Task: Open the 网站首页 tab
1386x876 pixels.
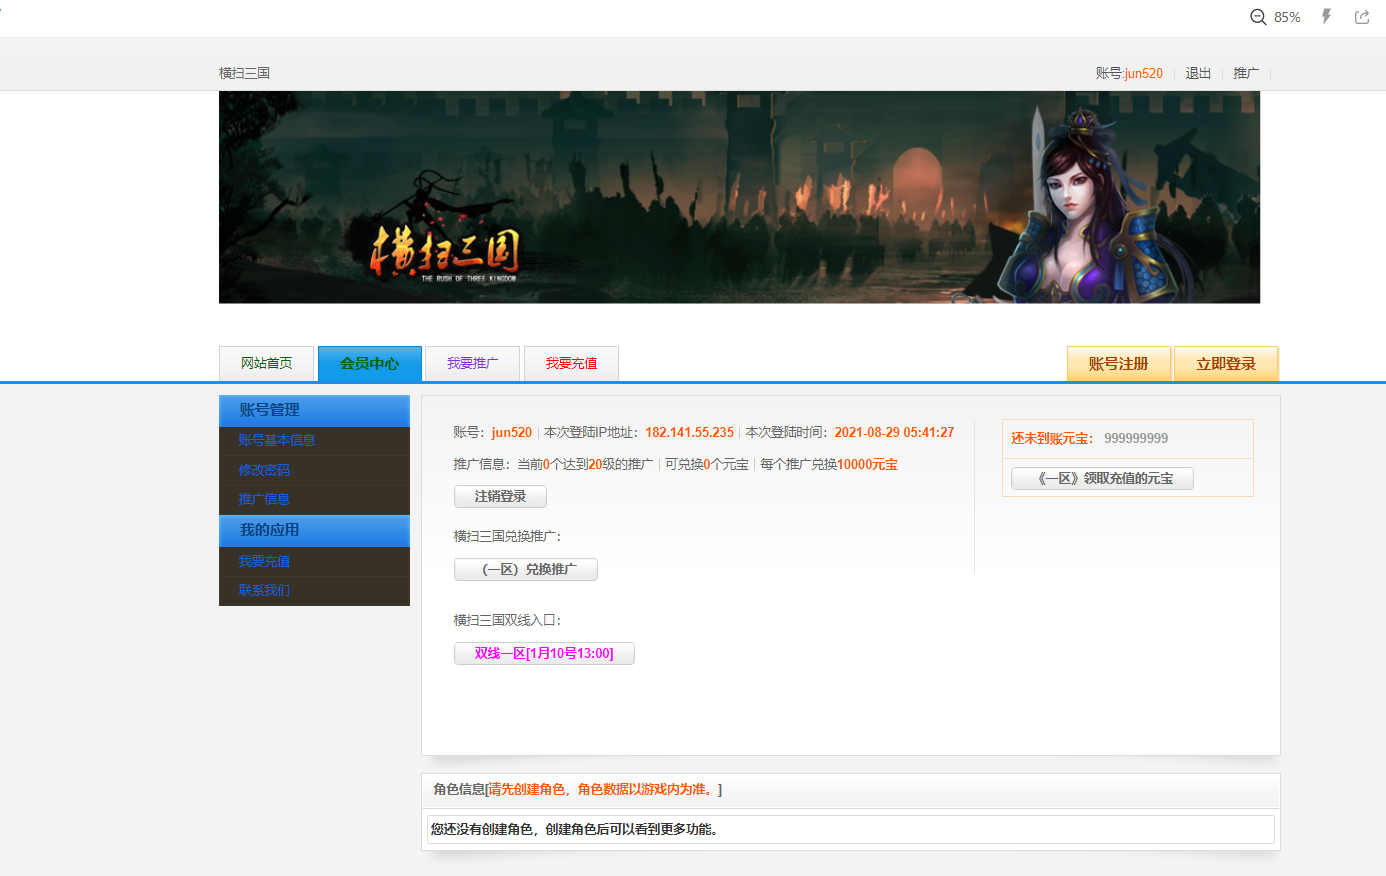Action: 267,363
